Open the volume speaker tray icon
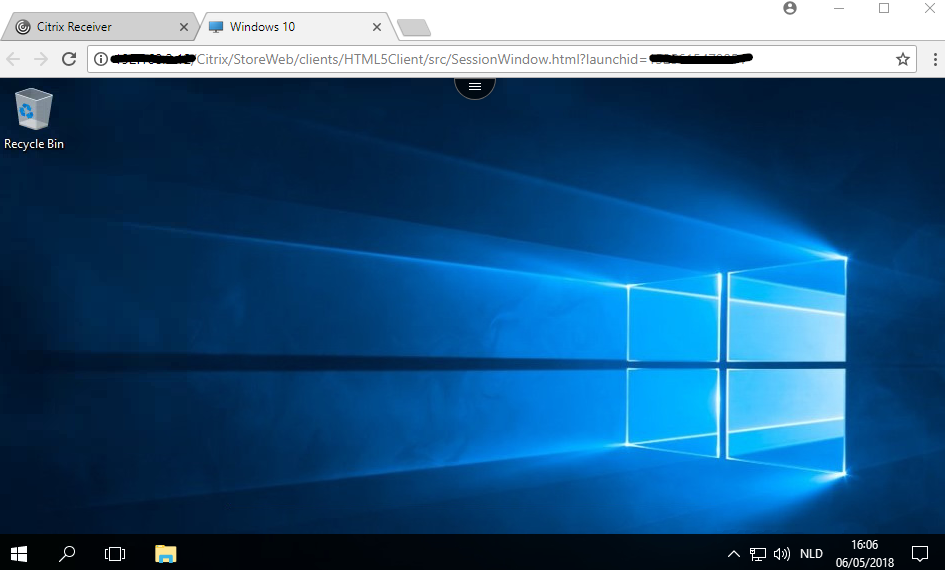Image resolution: width=945 pixels, height=570 pixels. click(782, 553)
